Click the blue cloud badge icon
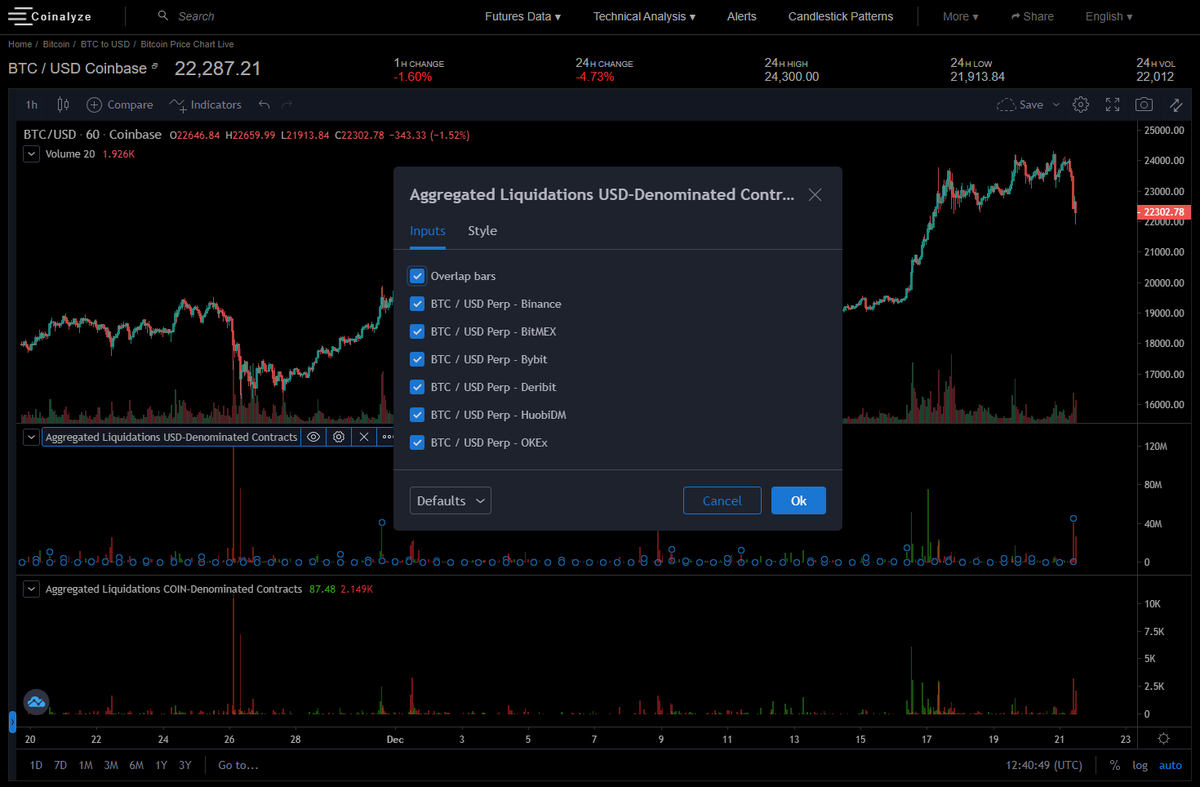The width and height of the screenshot is (1200, 787). [37, 703]
